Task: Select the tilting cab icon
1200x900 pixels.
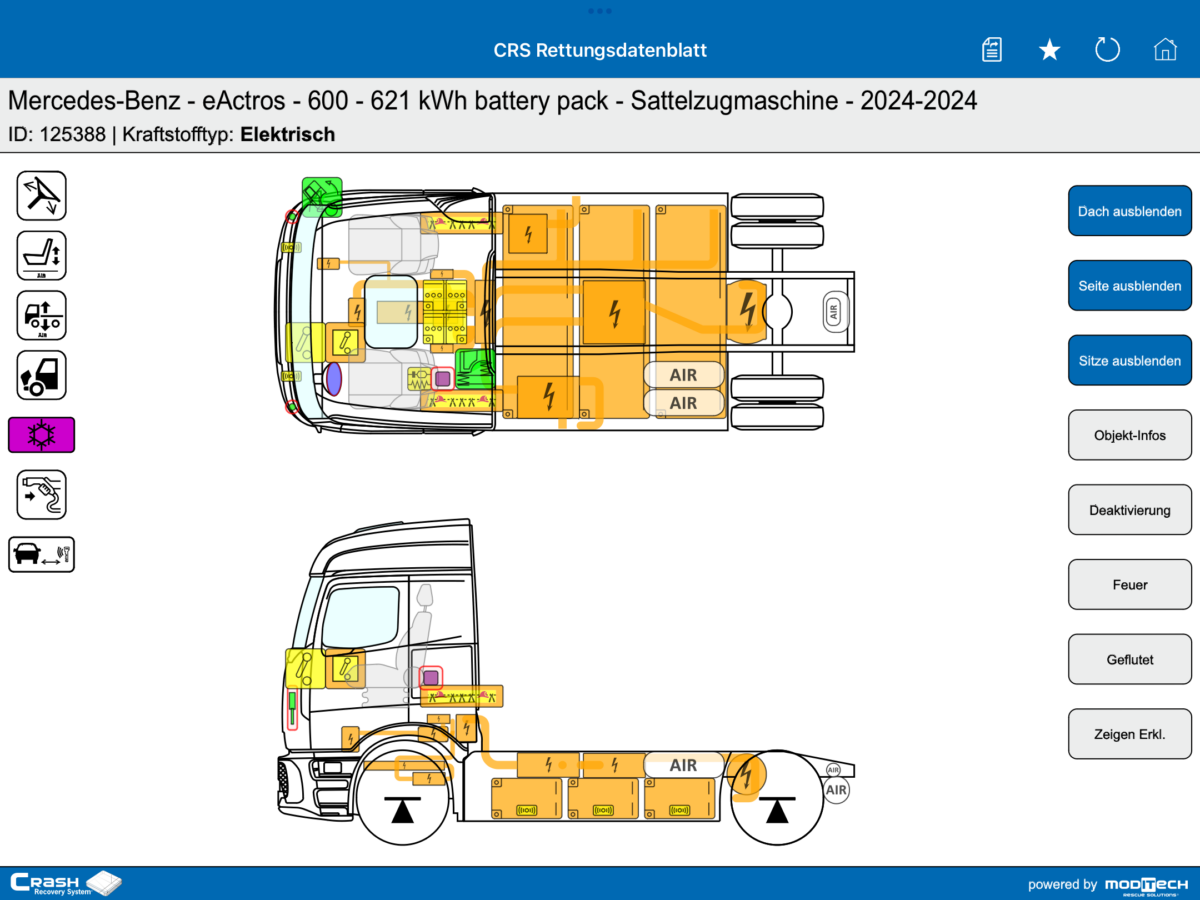Action: point(42,375)
